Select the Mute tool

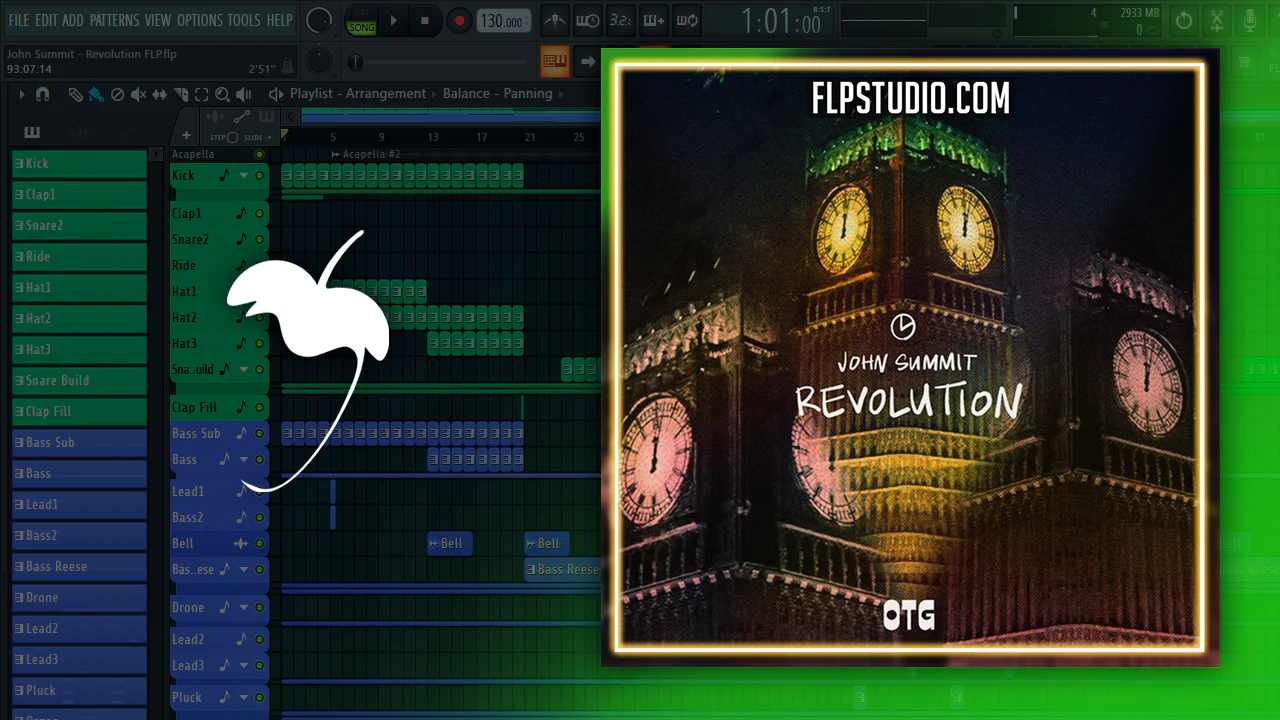[138, 94]
